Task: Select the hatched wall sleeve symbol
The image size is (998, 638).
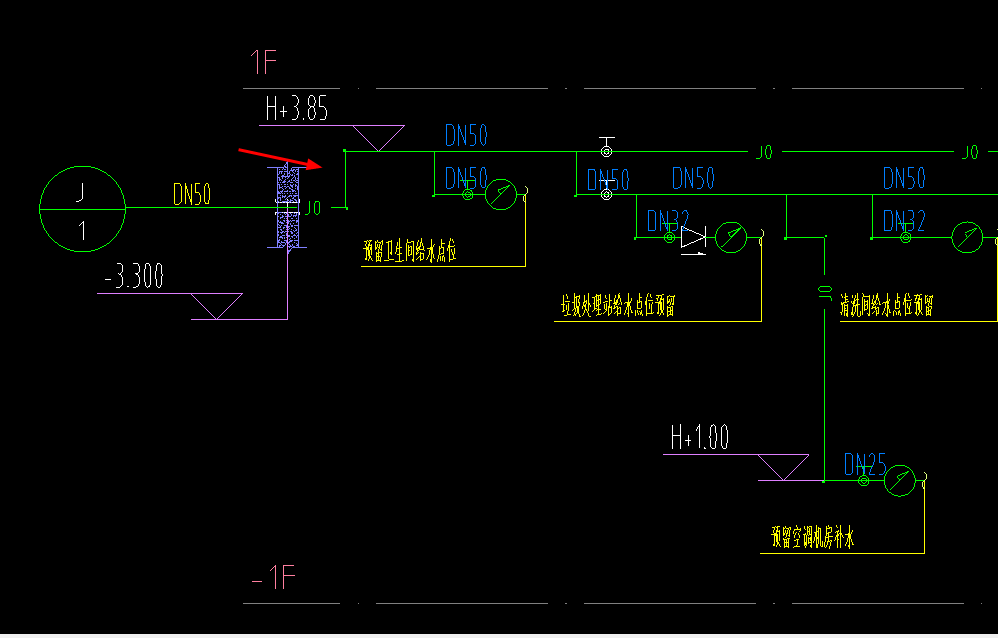Action: pyautogui.click(x=288, y=208)
